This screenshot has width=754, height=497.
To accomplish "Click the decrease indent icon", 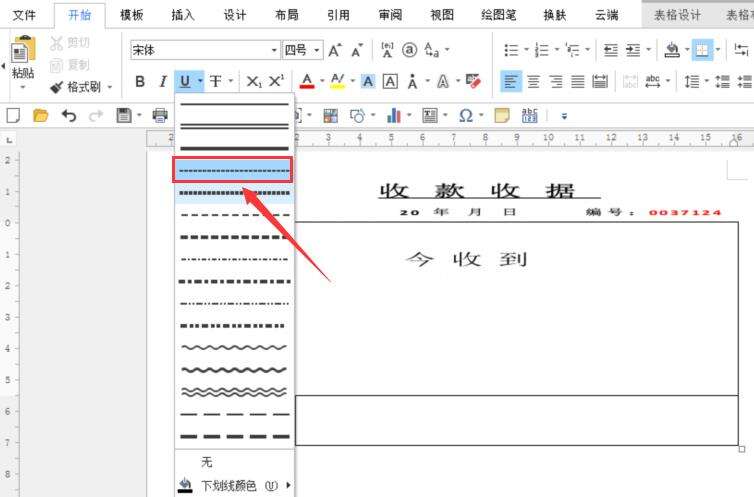I will click(x=611, y=50).
